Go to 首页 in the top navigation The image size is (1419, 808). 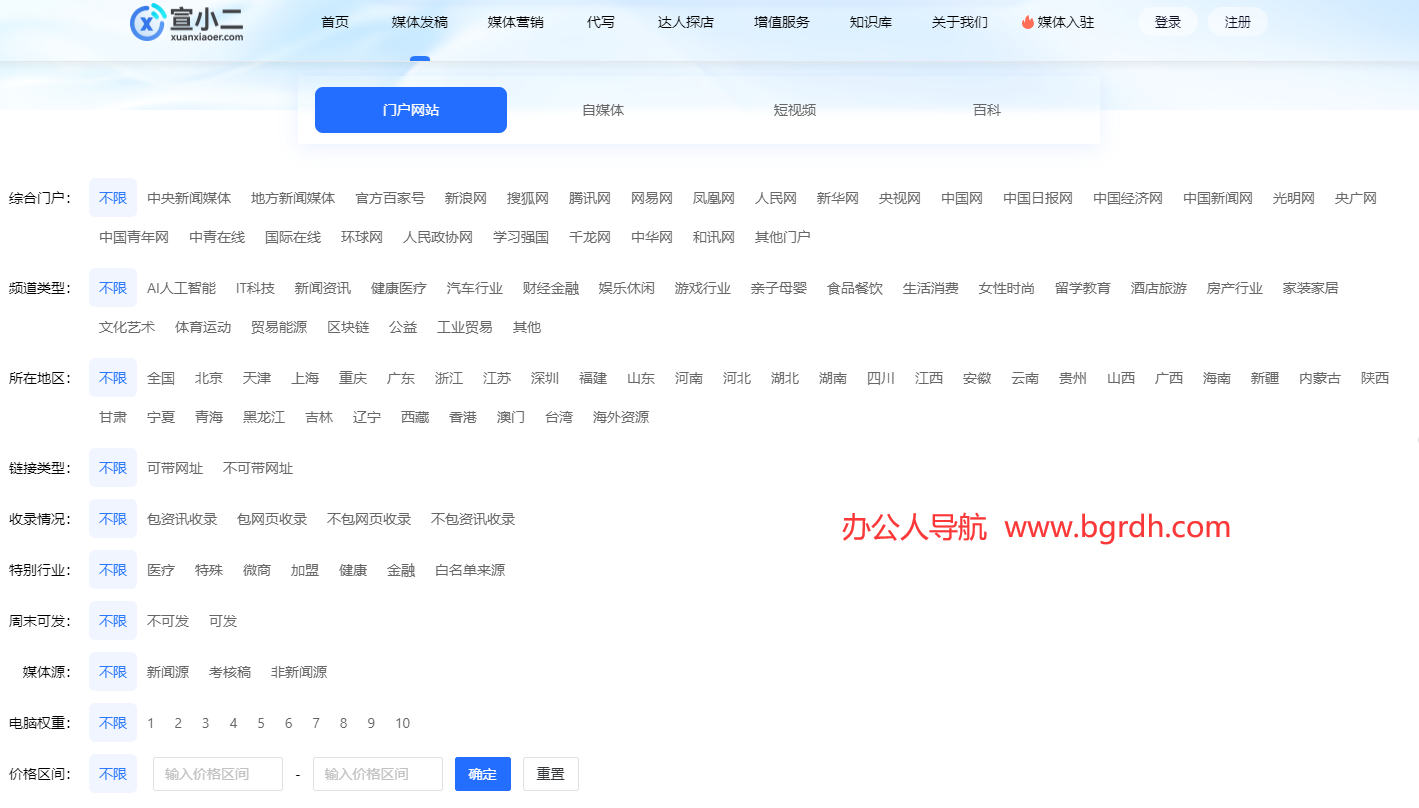coord(335,22)
